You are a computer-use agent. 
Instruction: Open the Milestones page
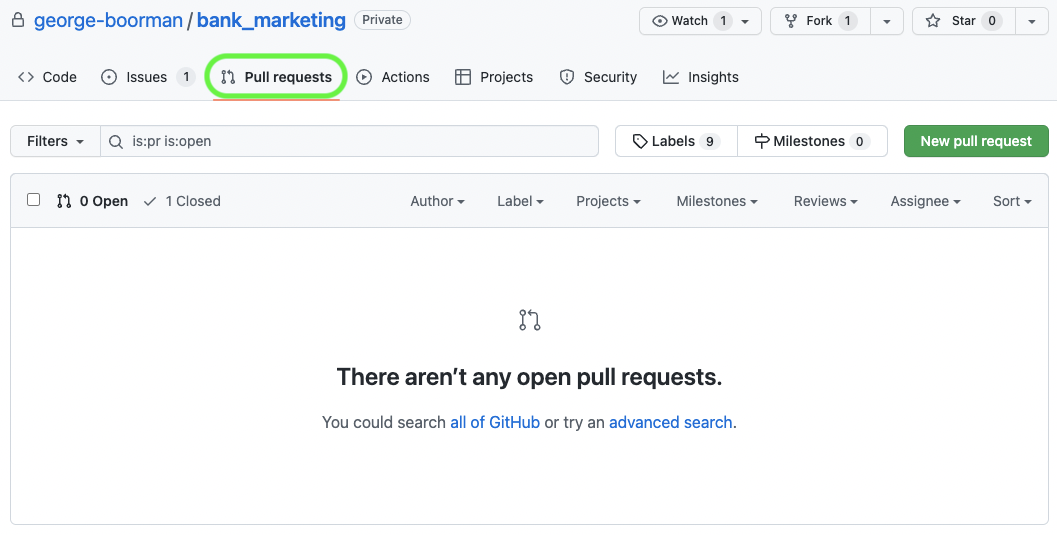point(812,141)
